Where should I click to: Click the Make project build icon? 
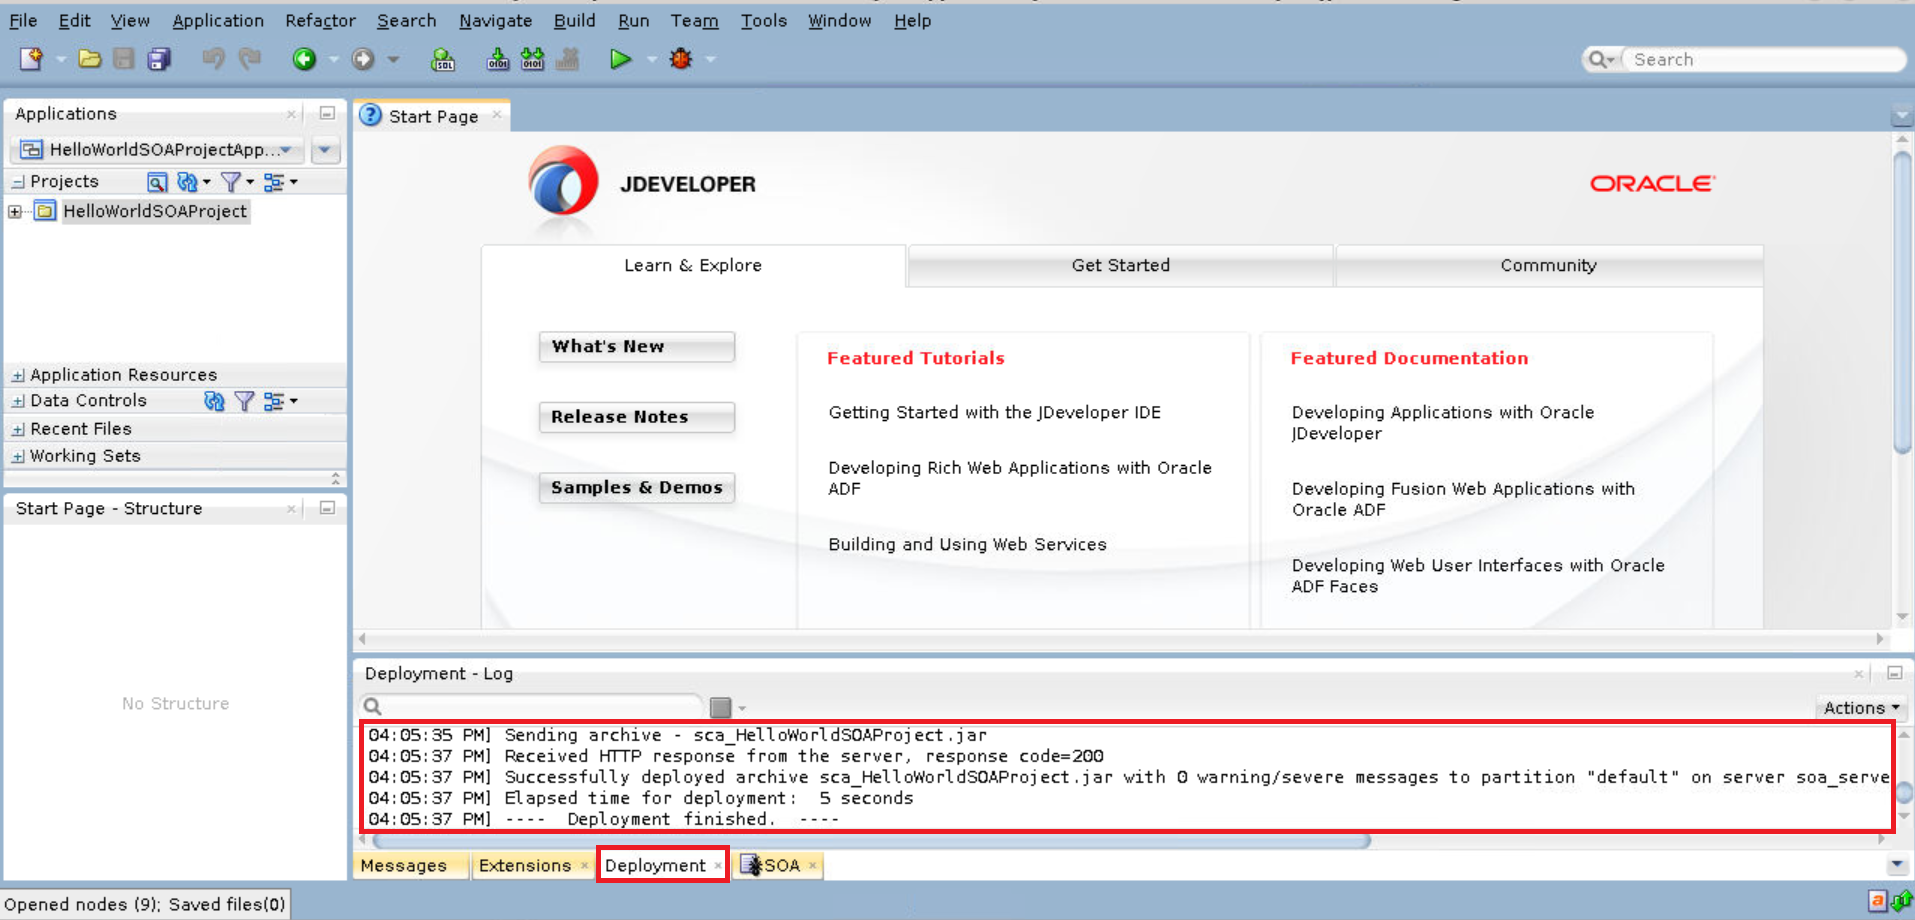click(x=497, y=59)
